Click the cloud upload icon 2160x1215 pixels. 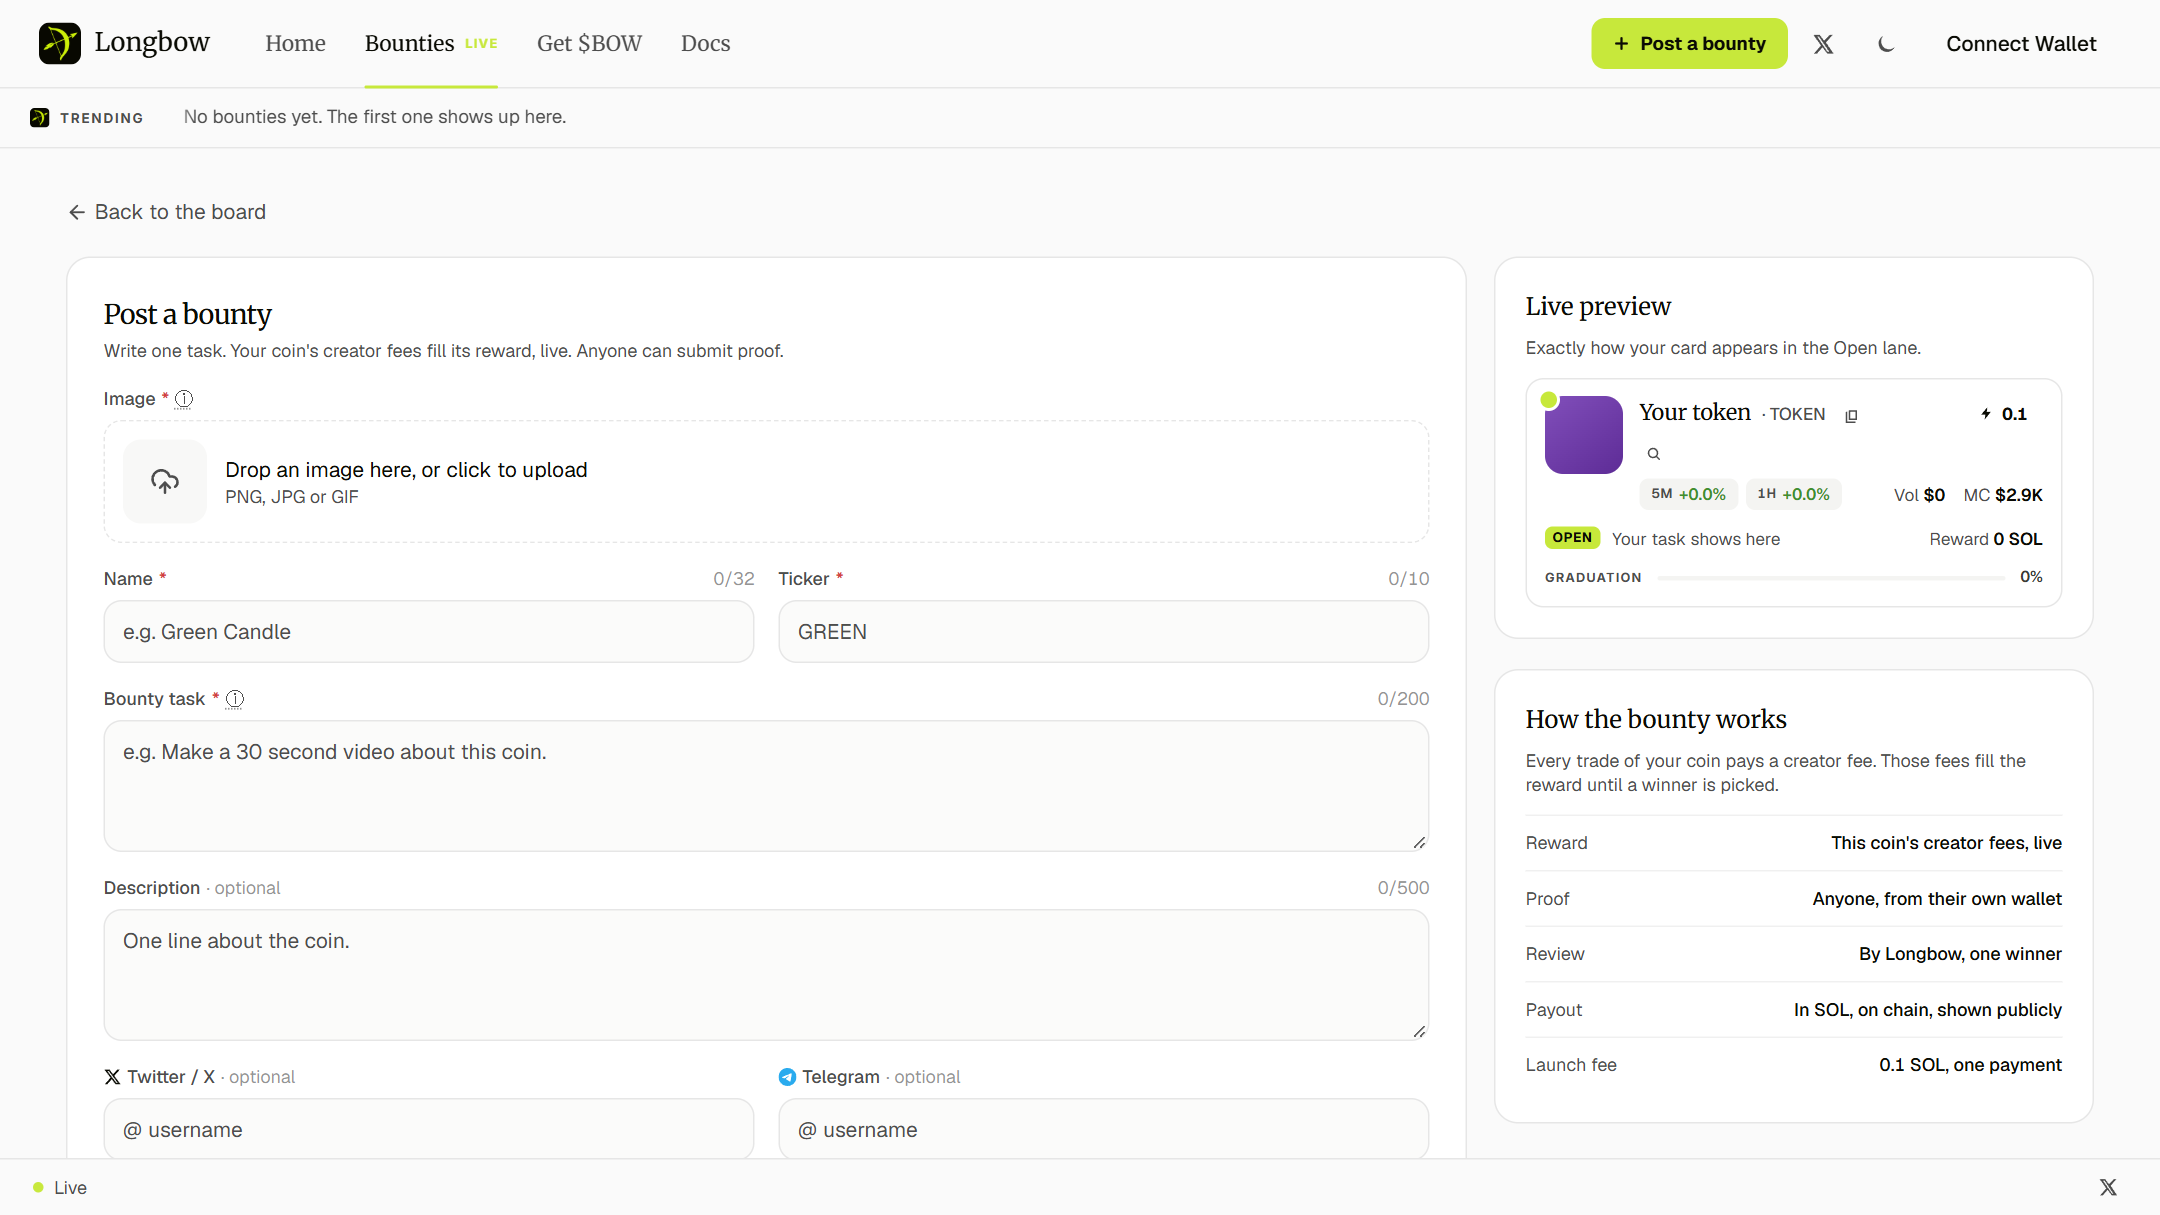coord(165,481)
